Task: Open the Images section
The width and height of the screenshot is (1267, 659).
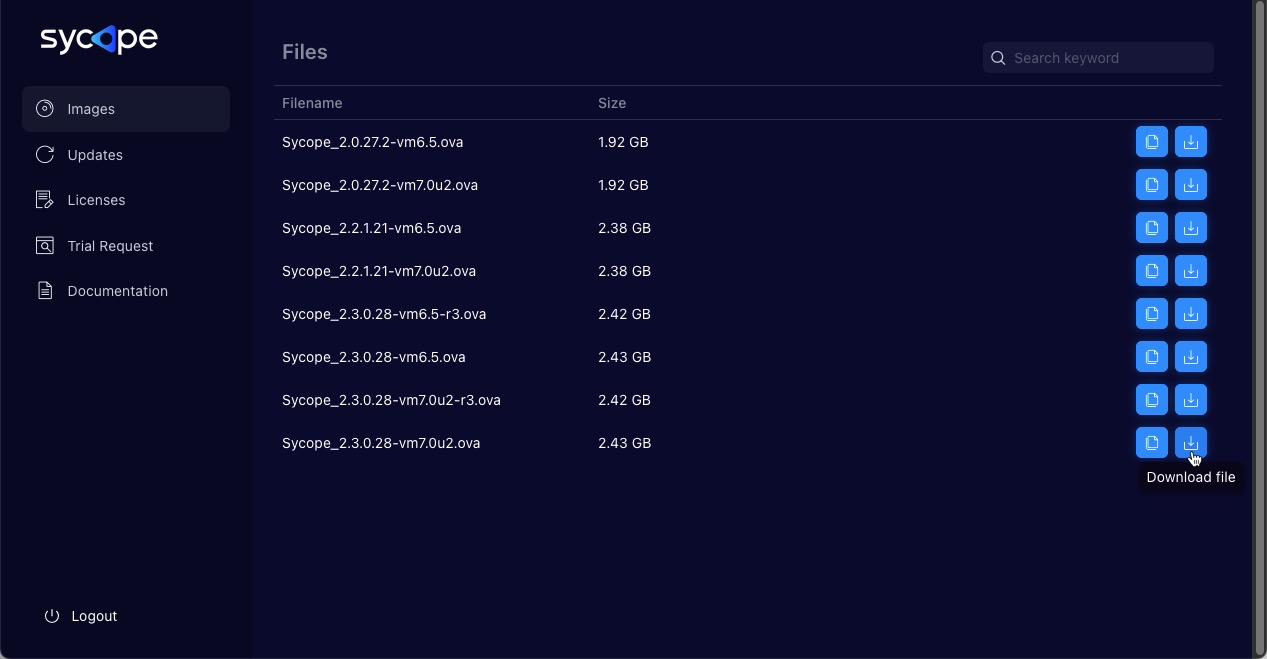Action: point(126,109)
